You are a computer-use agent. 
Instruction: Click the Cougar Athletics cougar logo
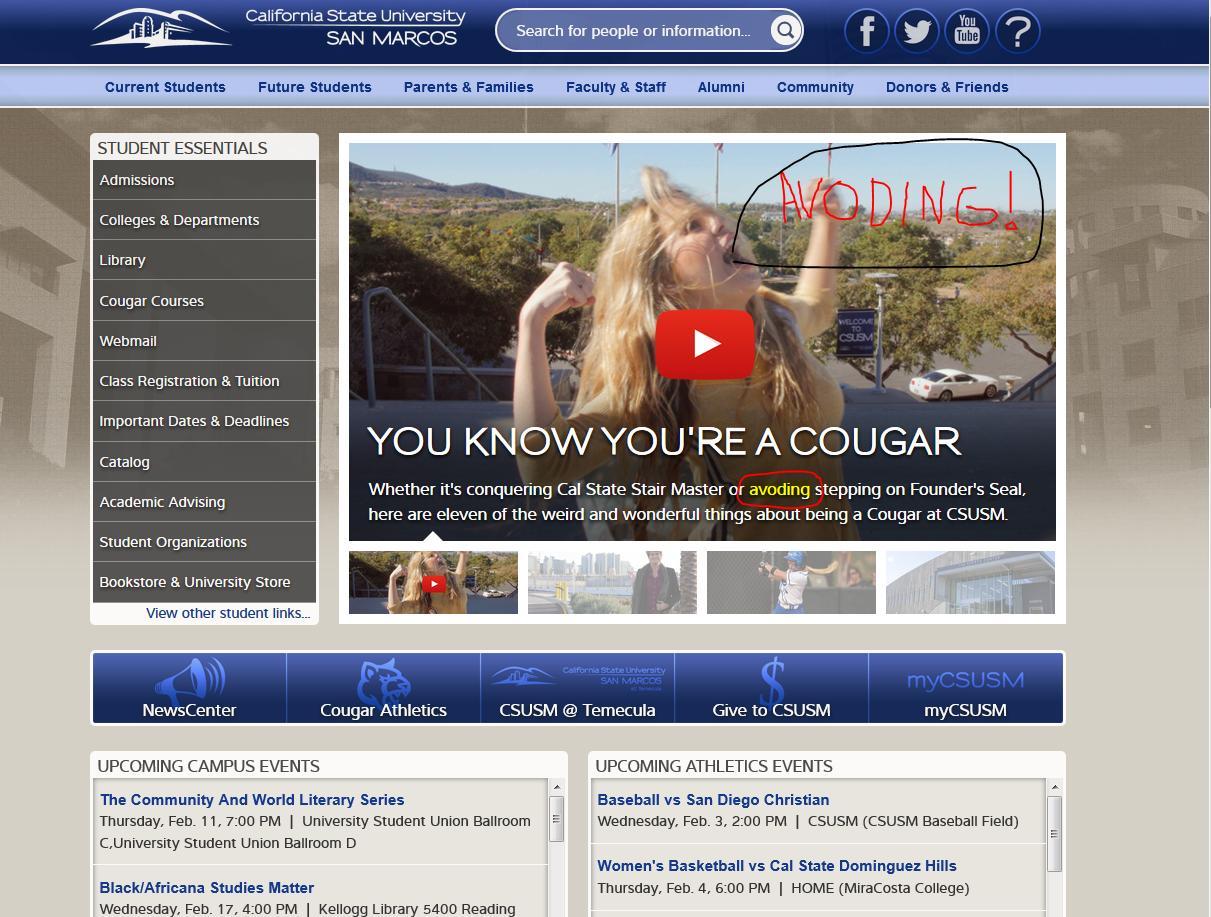tap(383, 679)
